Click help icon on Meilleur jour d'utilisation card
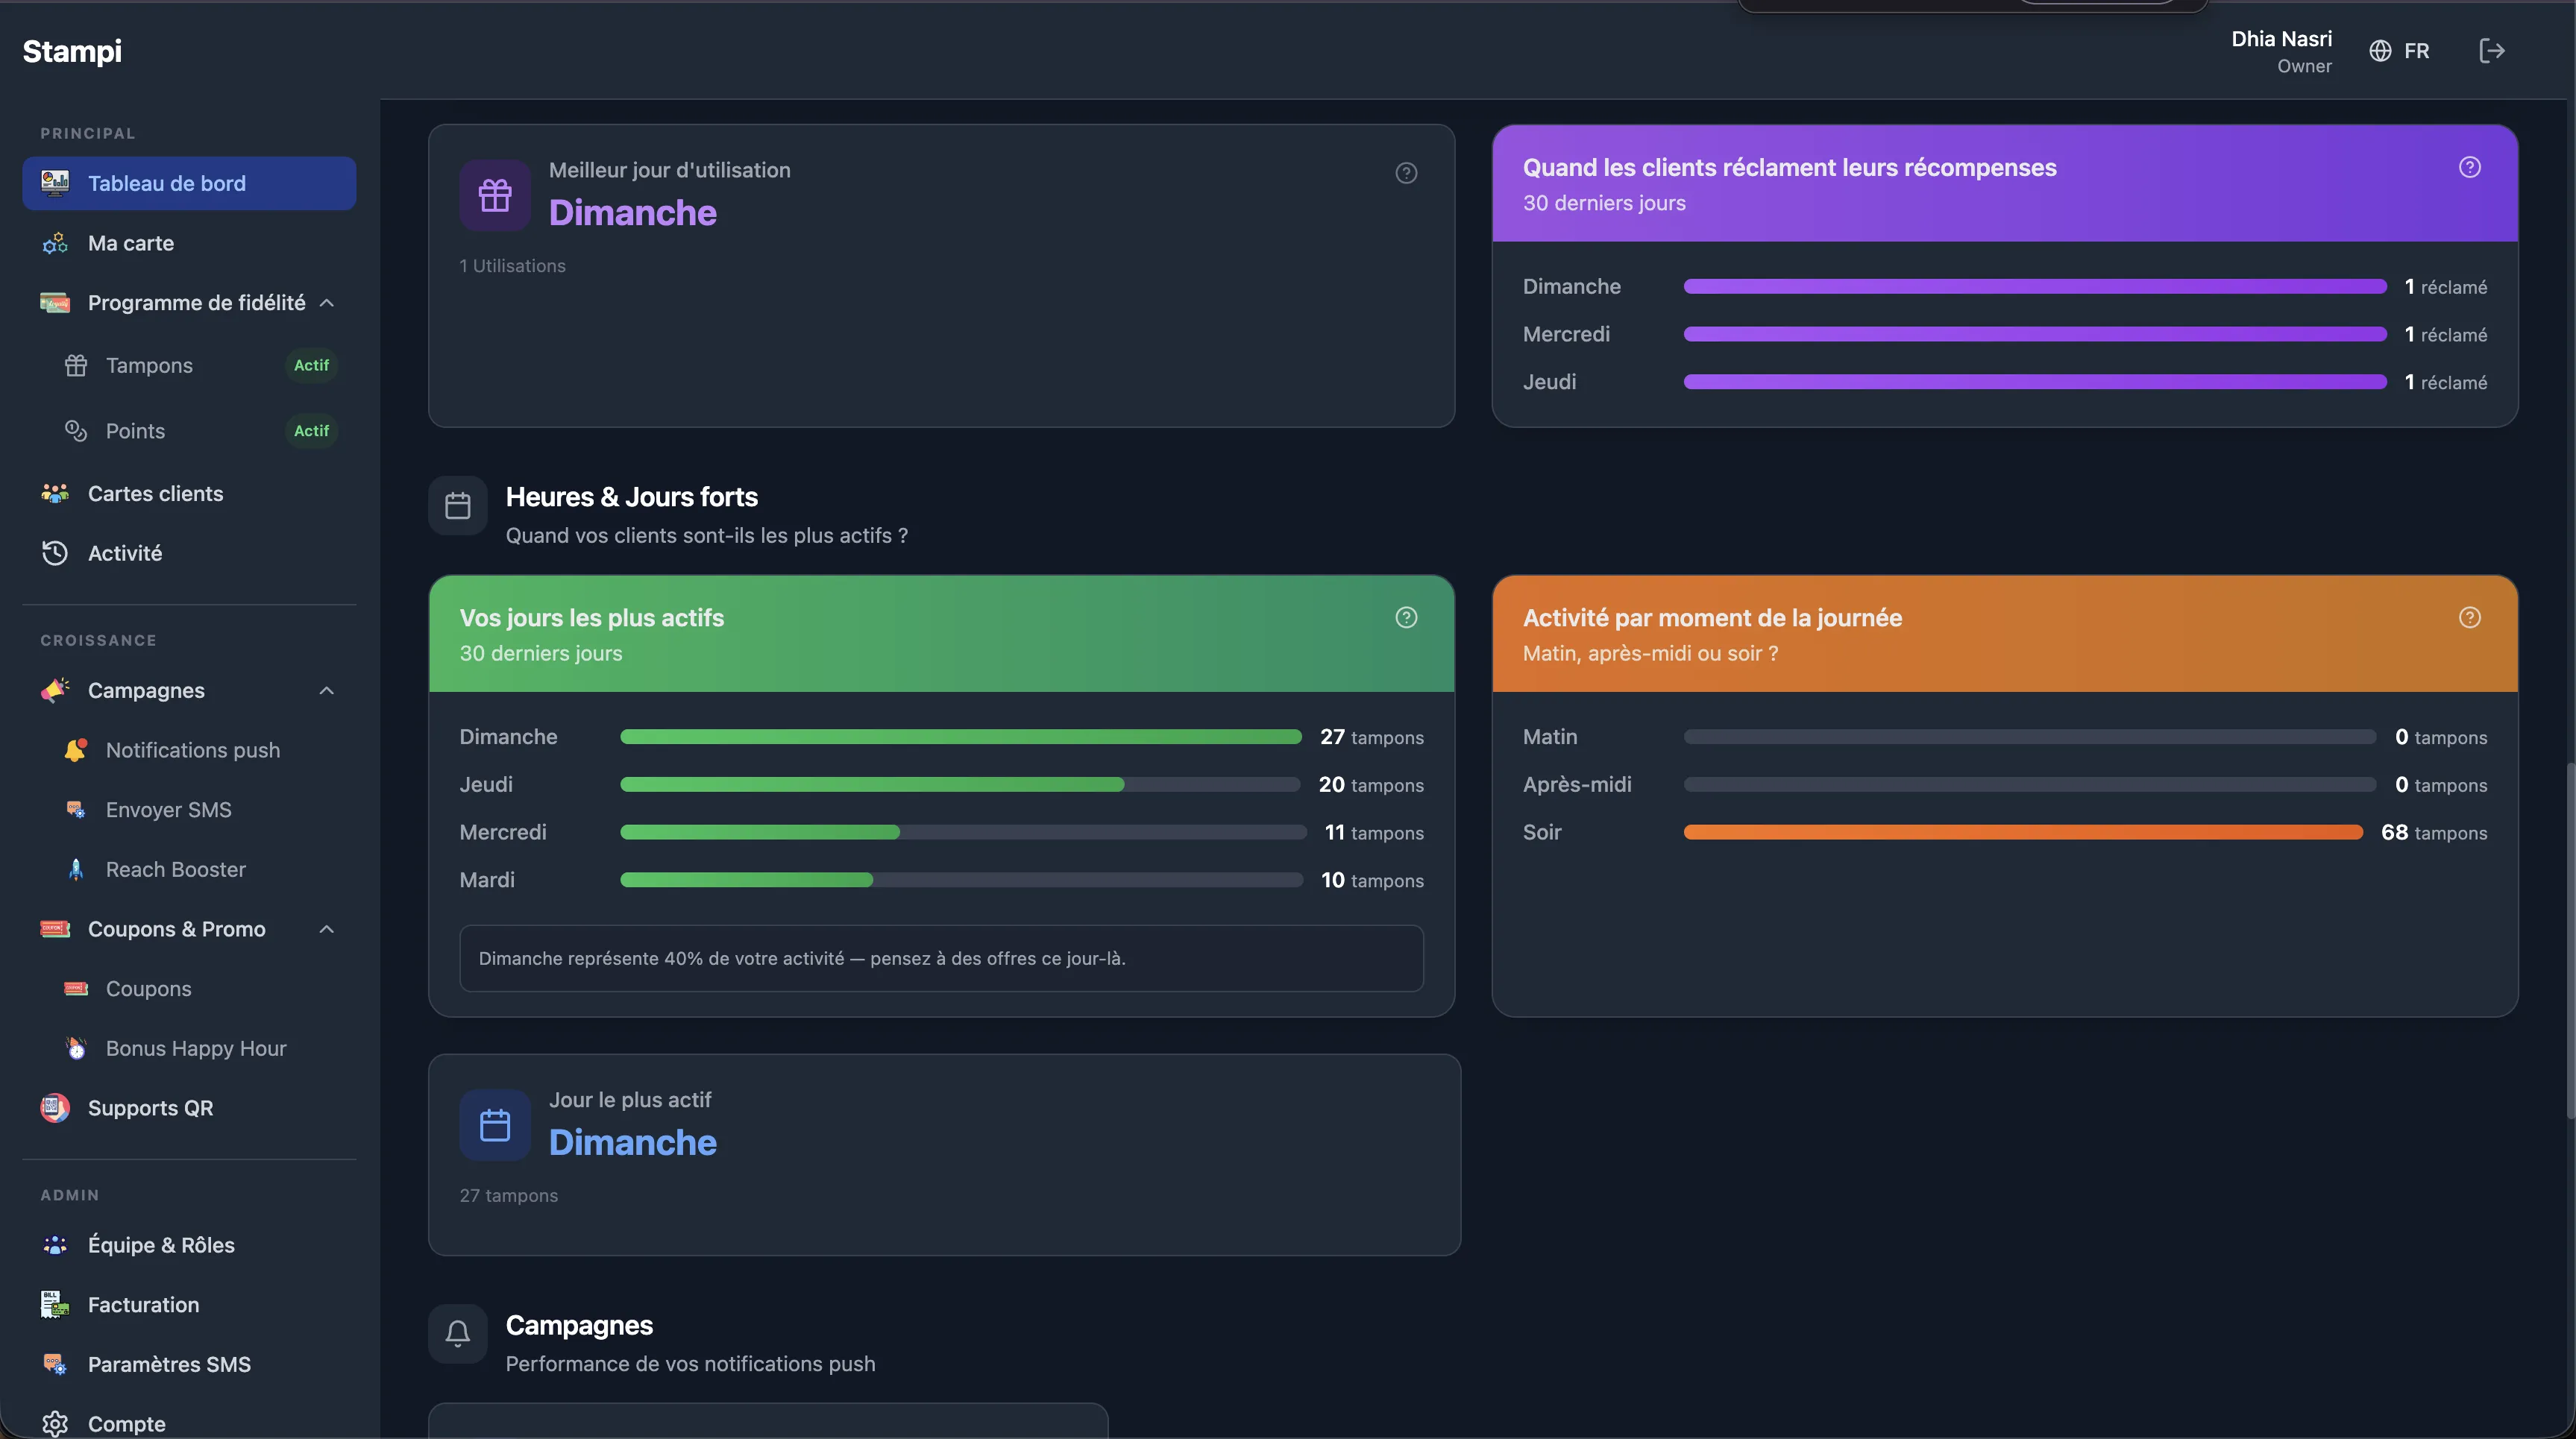Screen dimensions: 2576x1439 click(x=1406, y=173)
